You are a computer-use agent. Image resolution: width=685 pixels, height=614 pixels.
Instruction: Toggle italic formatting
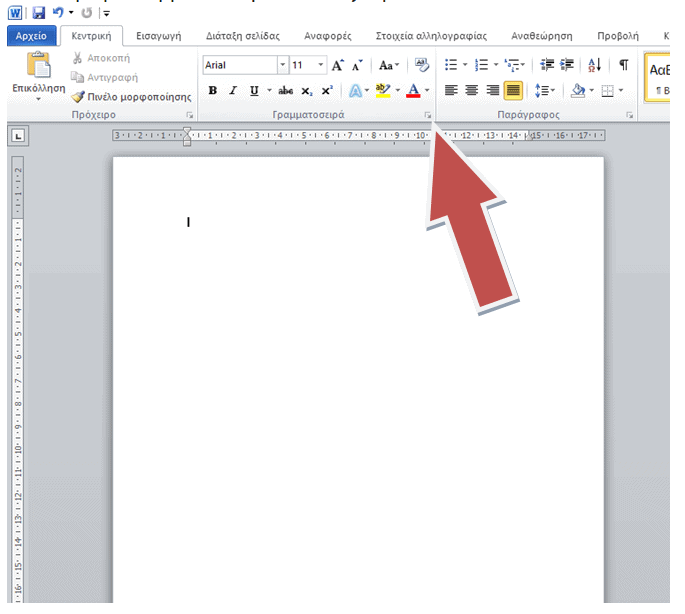click(x=233, y=90)
